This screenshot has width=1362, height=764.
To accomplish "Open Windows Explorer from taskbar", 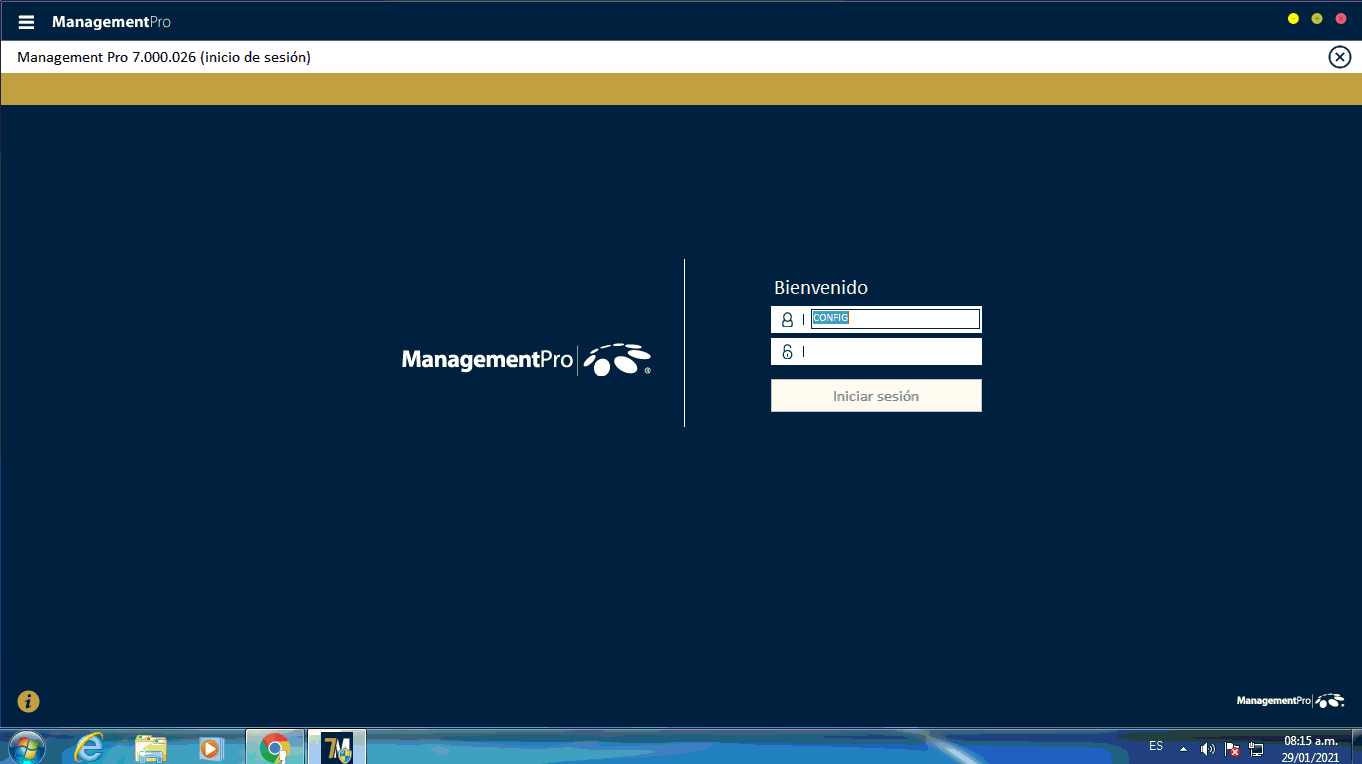I will 151,747.
